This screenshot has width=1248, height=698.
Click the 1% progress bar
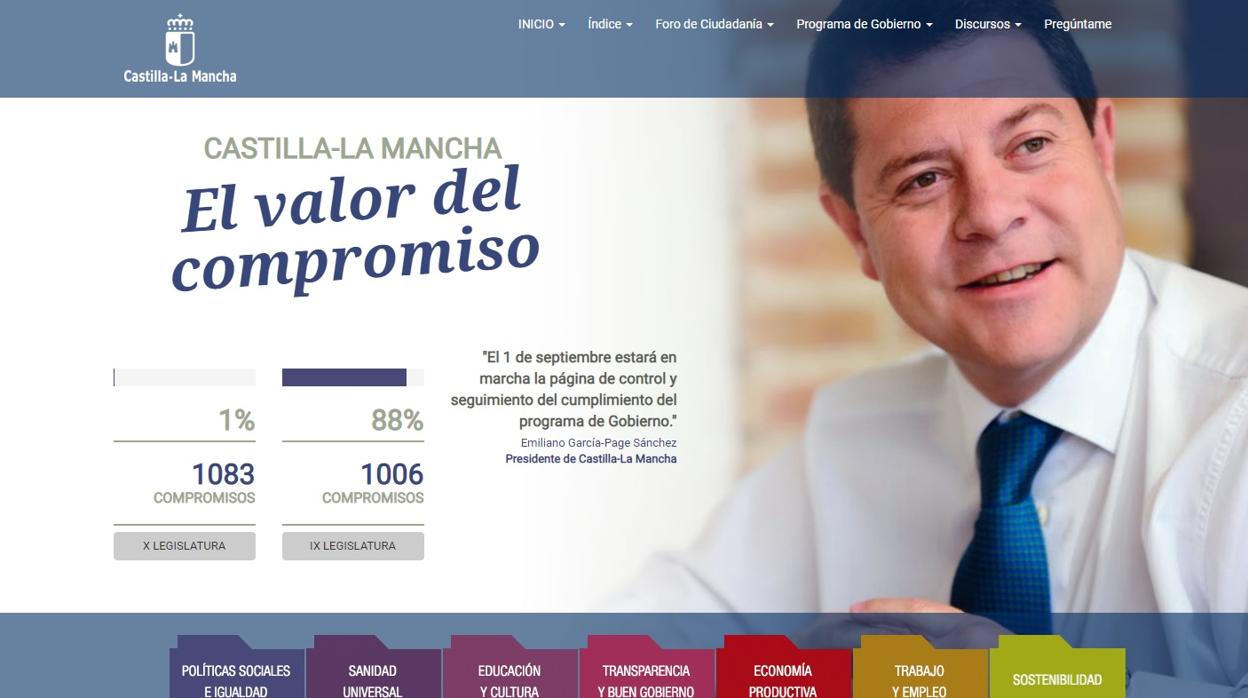pyautogui.click(x=184, y=377)
